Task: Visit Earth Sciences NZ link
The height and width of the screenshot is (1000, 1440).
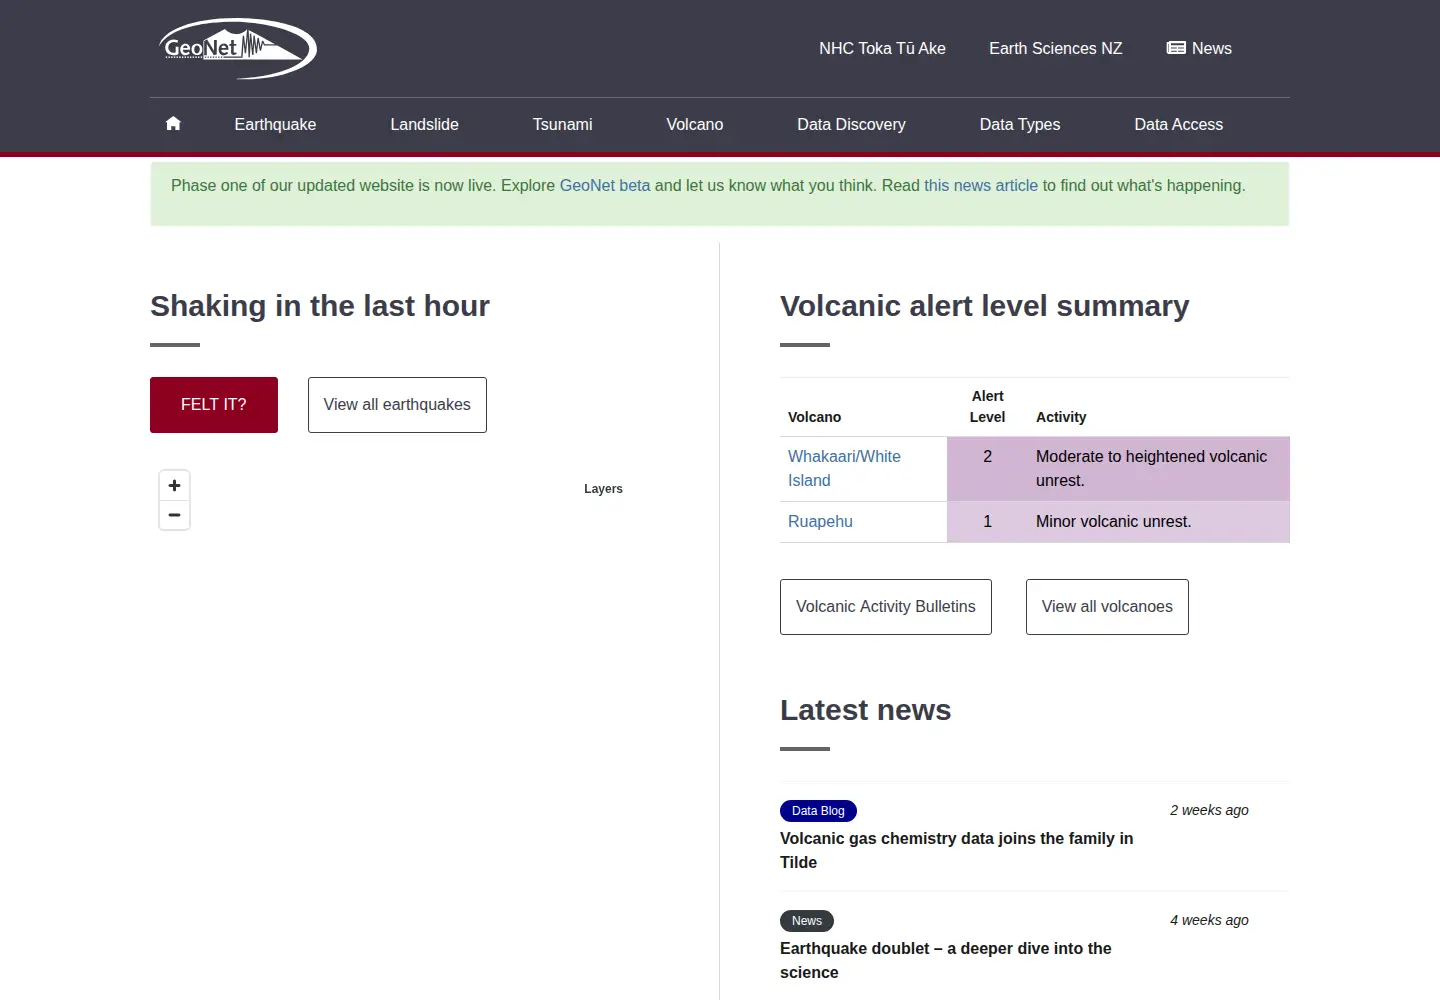Action: pos(1055,48)
